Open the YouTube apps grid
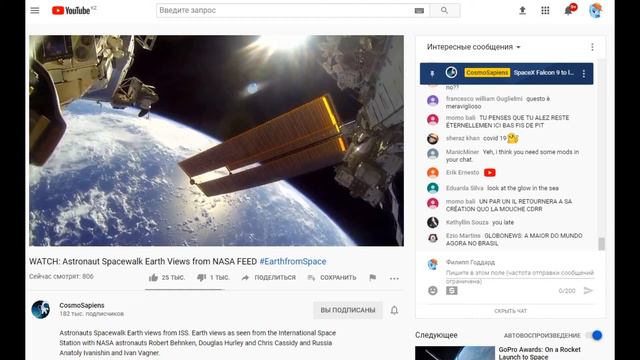The image size is (640, 360). click(x=545, y=11)
